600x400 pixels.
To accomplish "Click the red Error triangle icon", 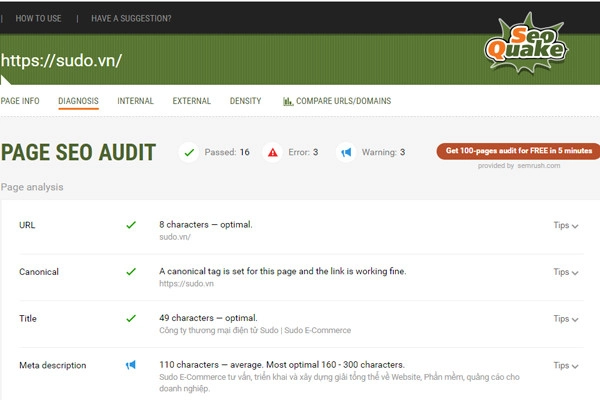I will pyautogui.click(x=272, y=153).
